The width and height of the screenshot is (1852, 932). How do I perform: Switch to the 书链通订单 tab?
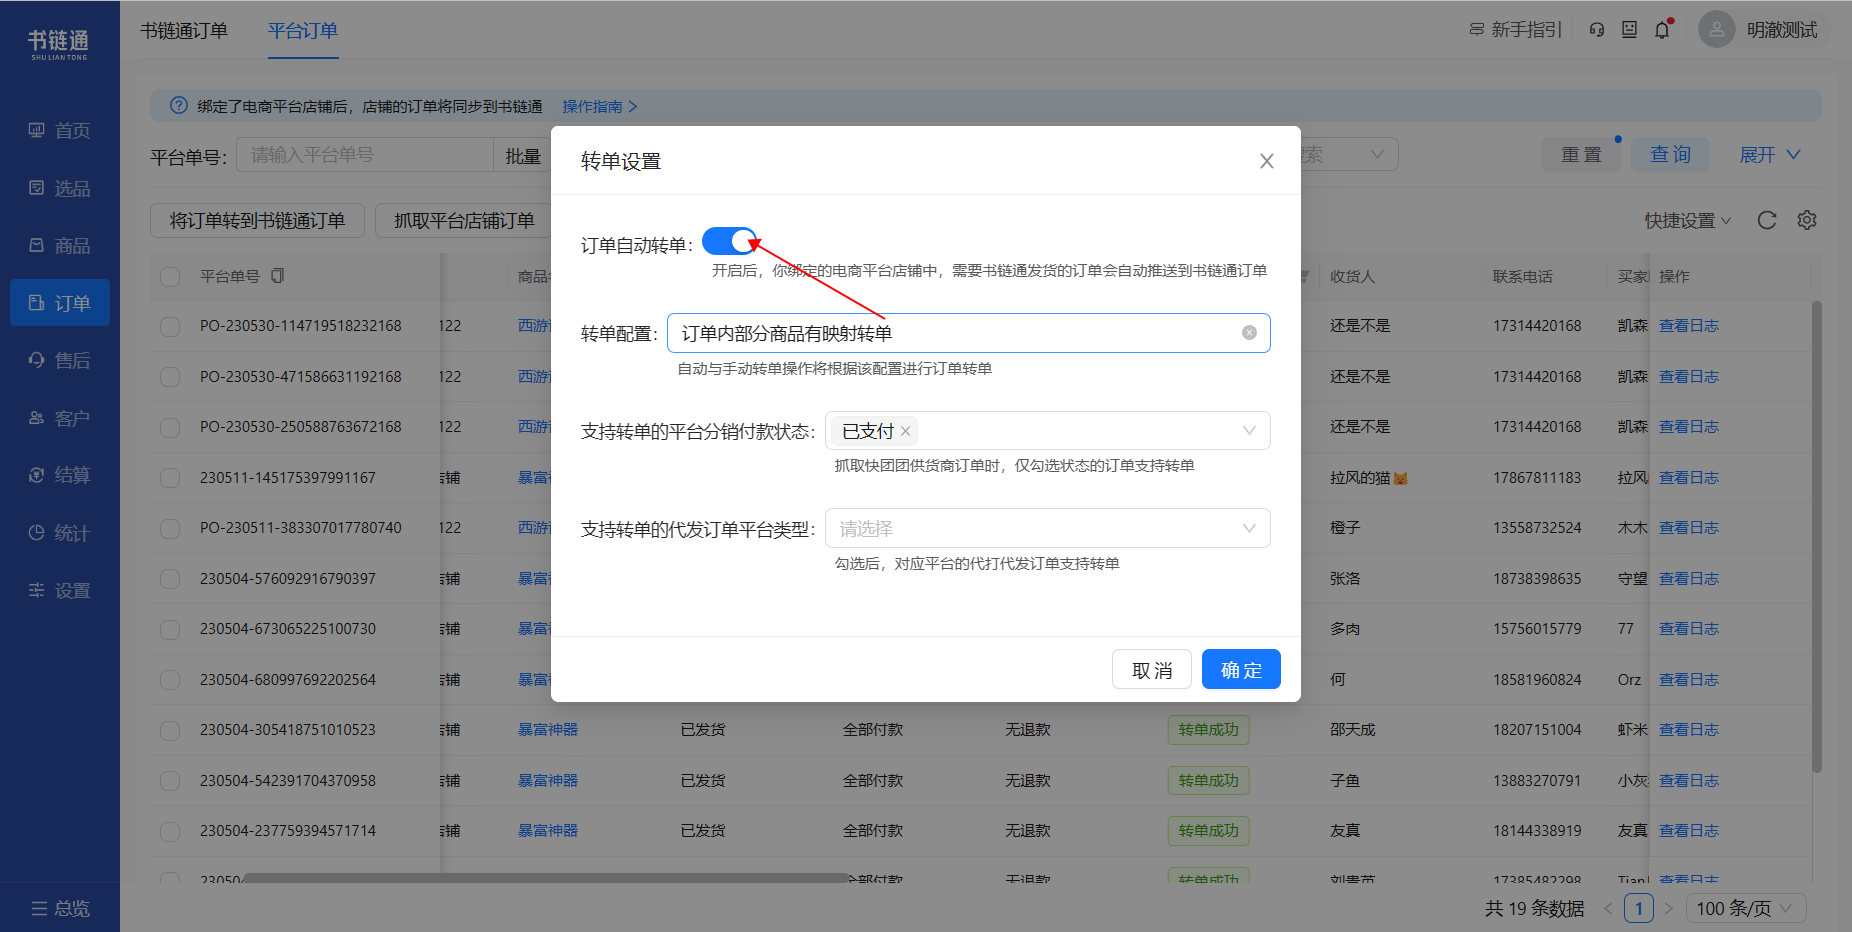[x=184, y=30]
